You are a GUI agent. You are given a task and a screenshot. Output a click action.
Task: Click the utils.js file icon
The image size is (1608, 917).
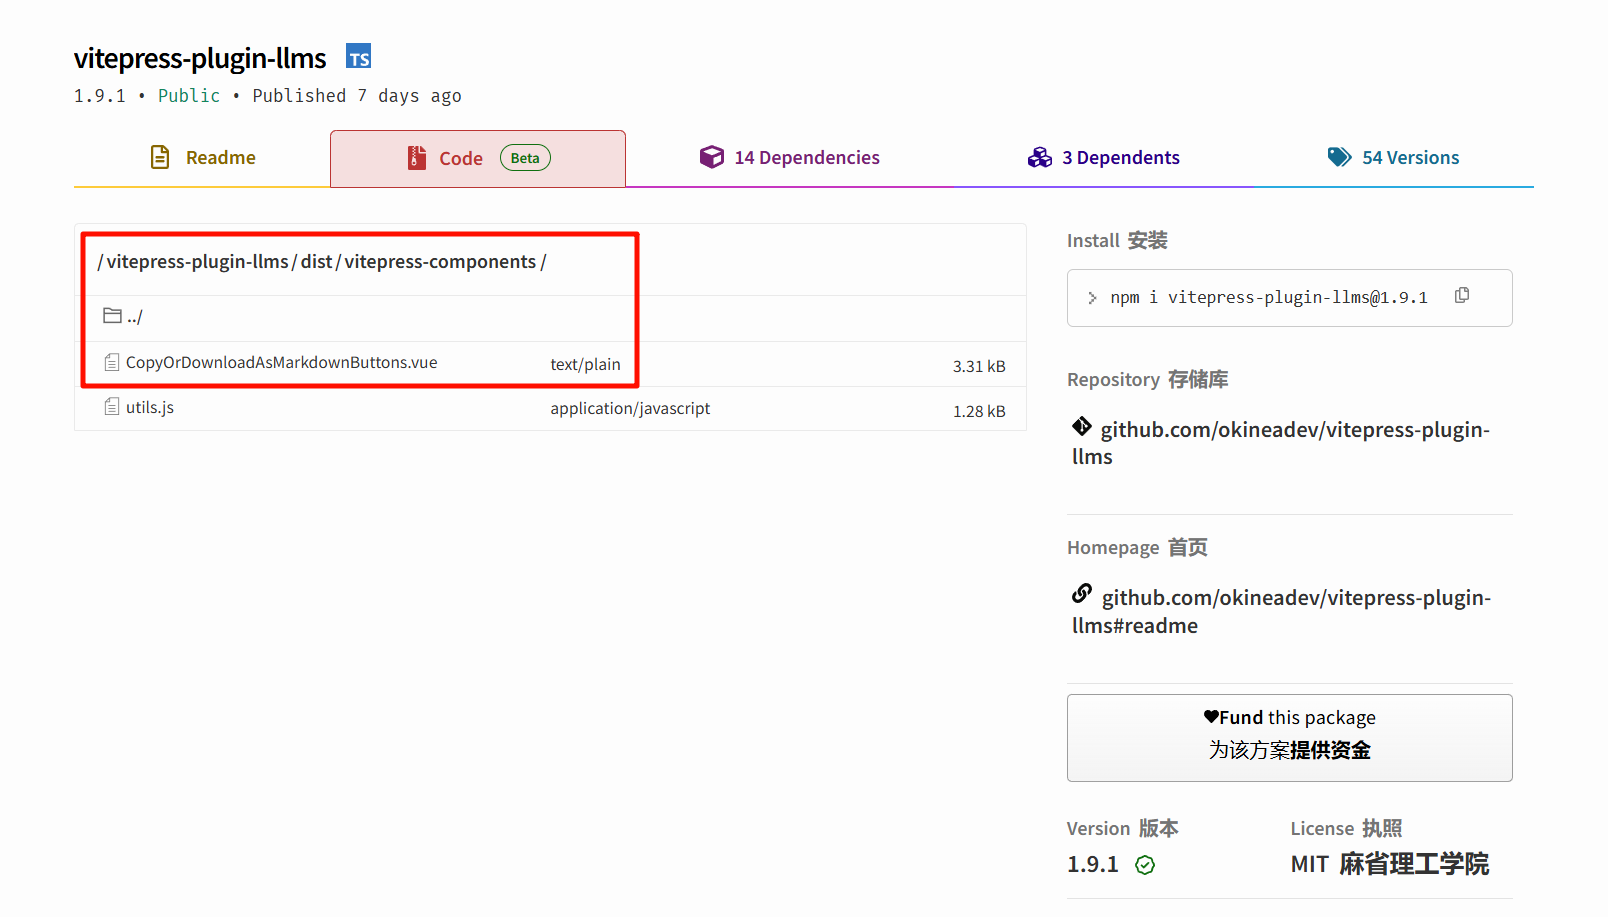point(112,407)
